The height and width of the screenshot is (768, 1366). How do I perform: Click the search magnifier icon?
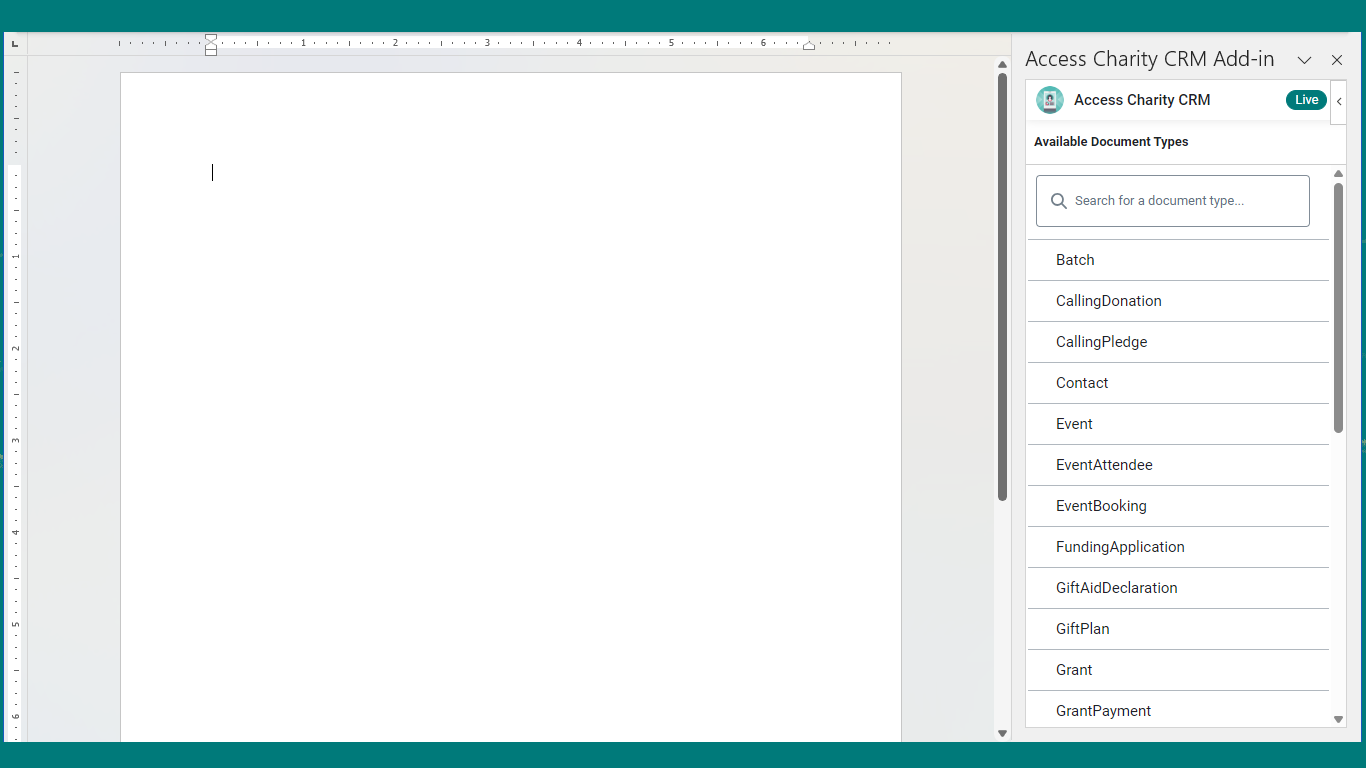pyautogui.click(x=1059, y=201)
